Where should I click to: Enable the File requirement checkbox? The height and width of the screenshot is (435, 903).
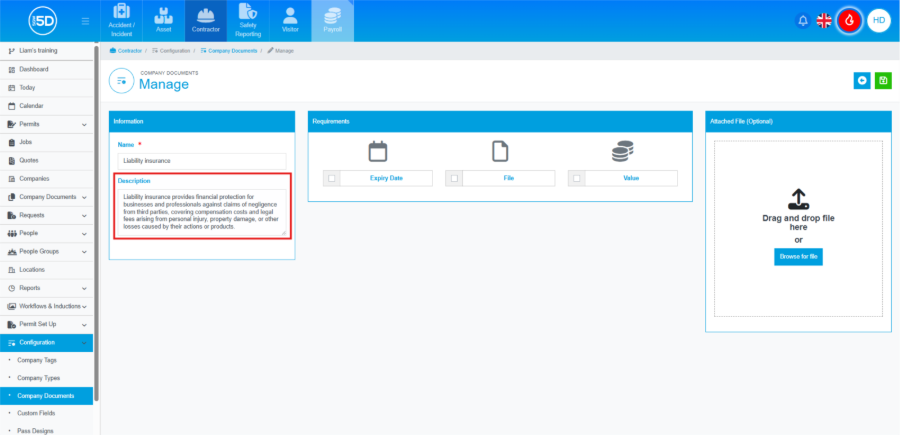click(x=454, y=178)
